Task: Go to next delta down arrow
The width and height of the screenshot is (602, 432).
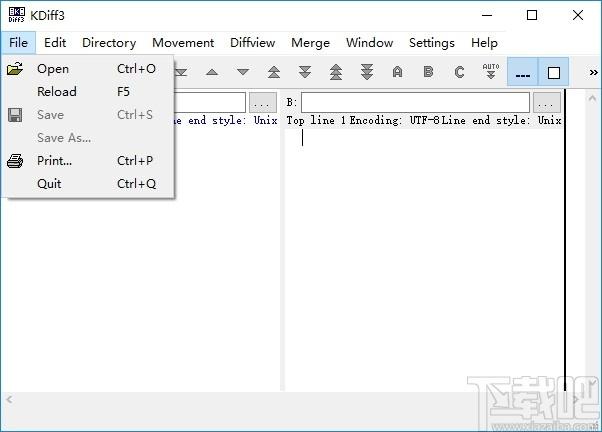Action: point(243,72)
